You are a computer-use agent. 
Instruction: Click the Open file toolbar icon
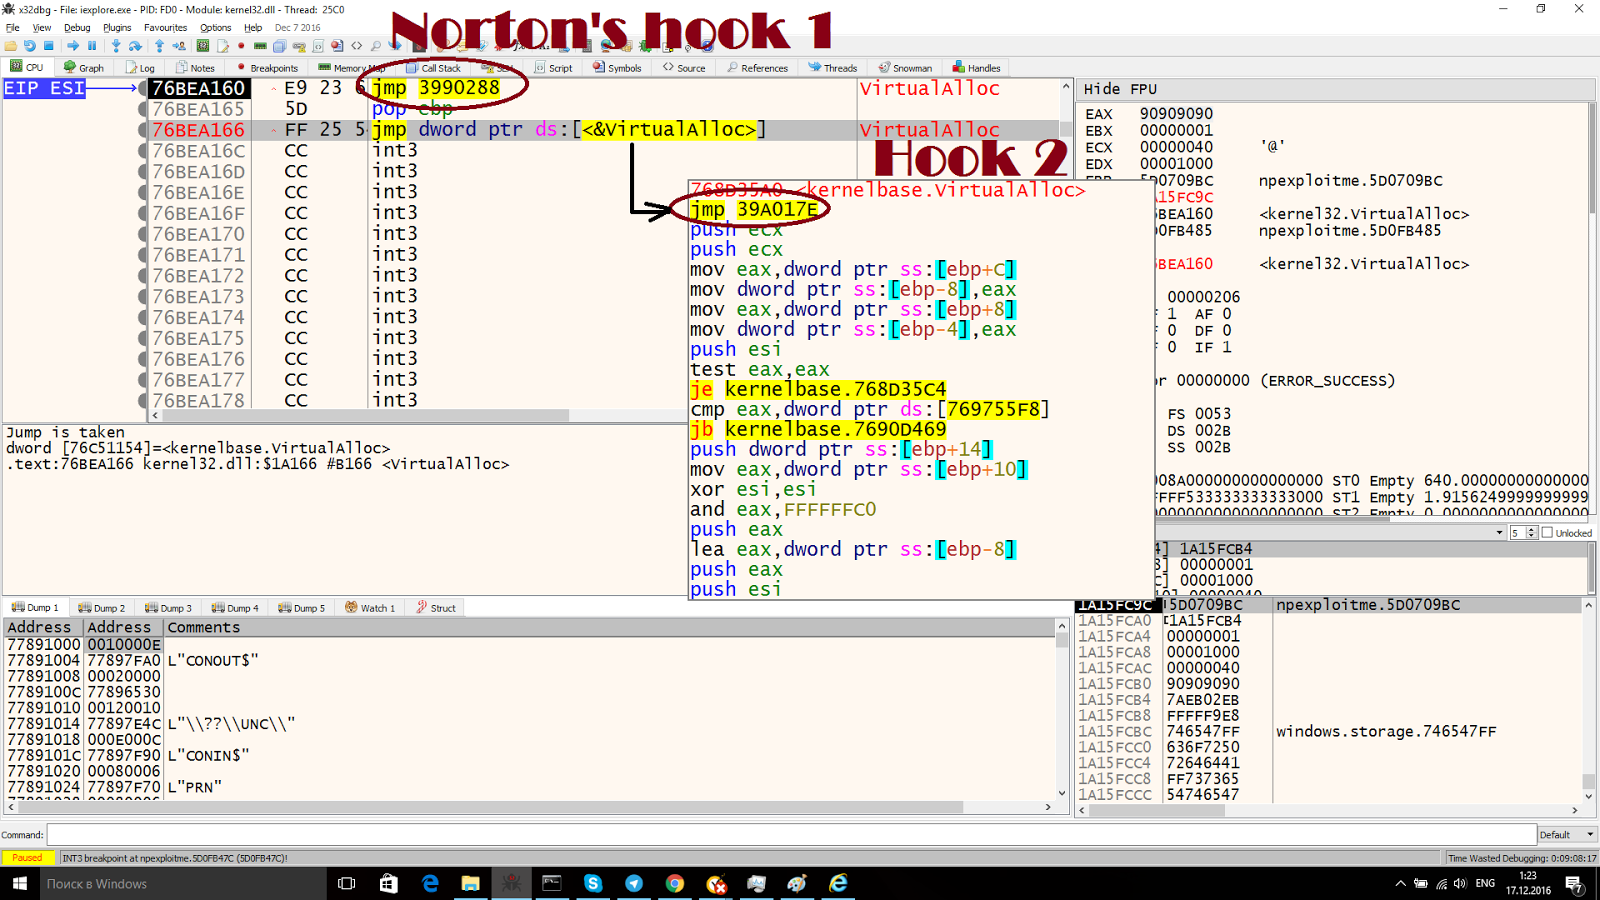coord(10,46)
